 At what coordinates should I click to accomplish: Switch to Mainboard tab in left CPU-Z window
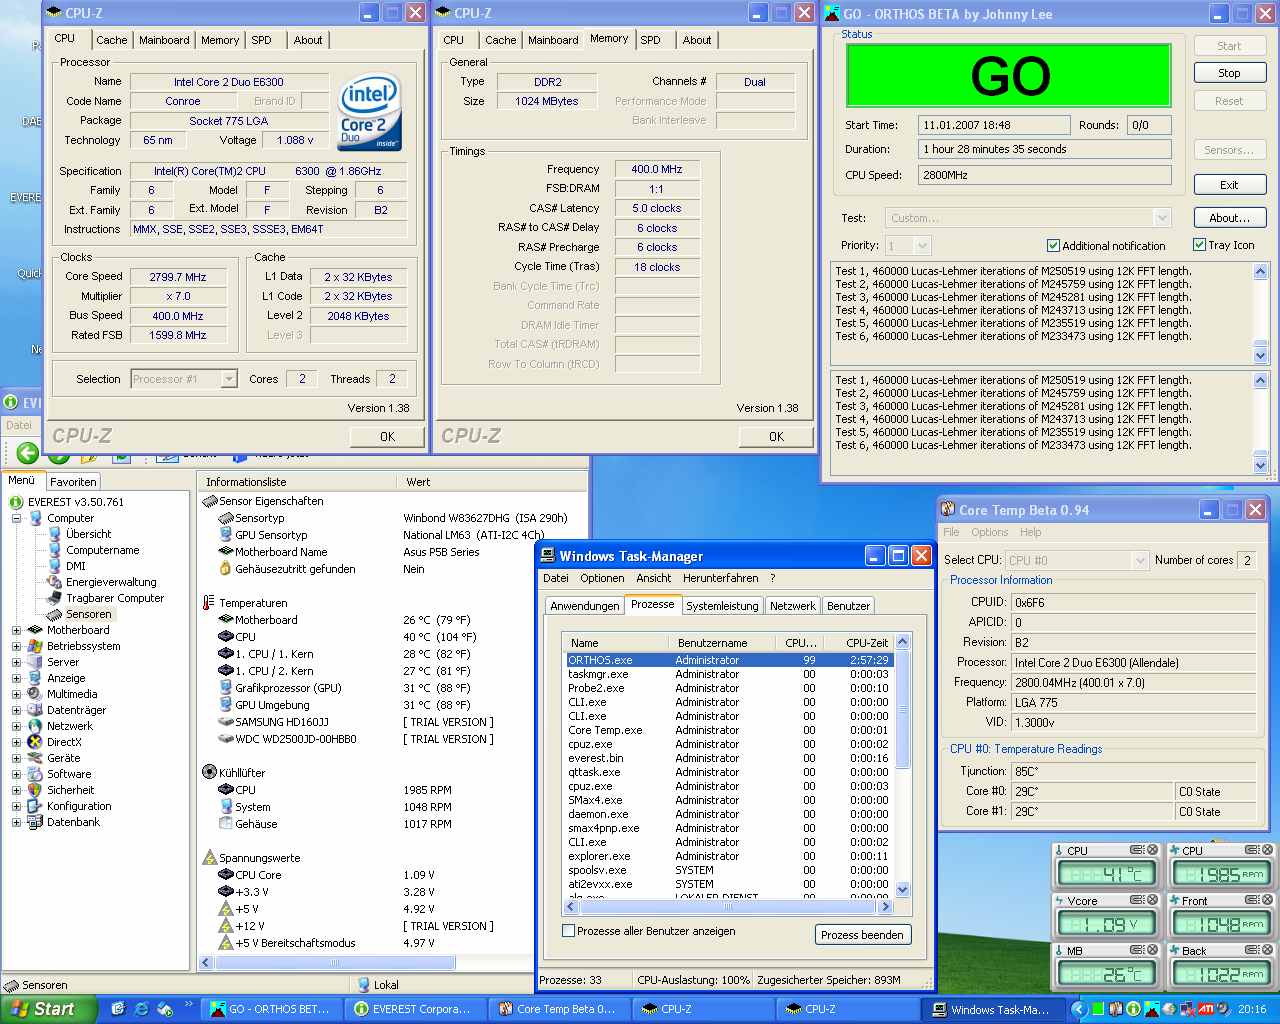pyautogui.click(x=164, y=40)
